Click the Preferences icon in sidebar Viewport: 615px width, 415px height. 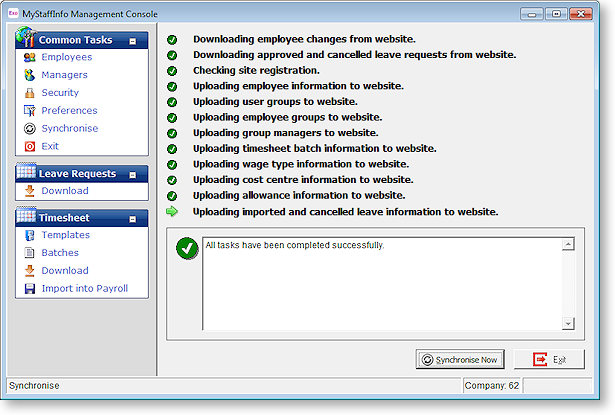pyautogui.click(x=30, y=111)
